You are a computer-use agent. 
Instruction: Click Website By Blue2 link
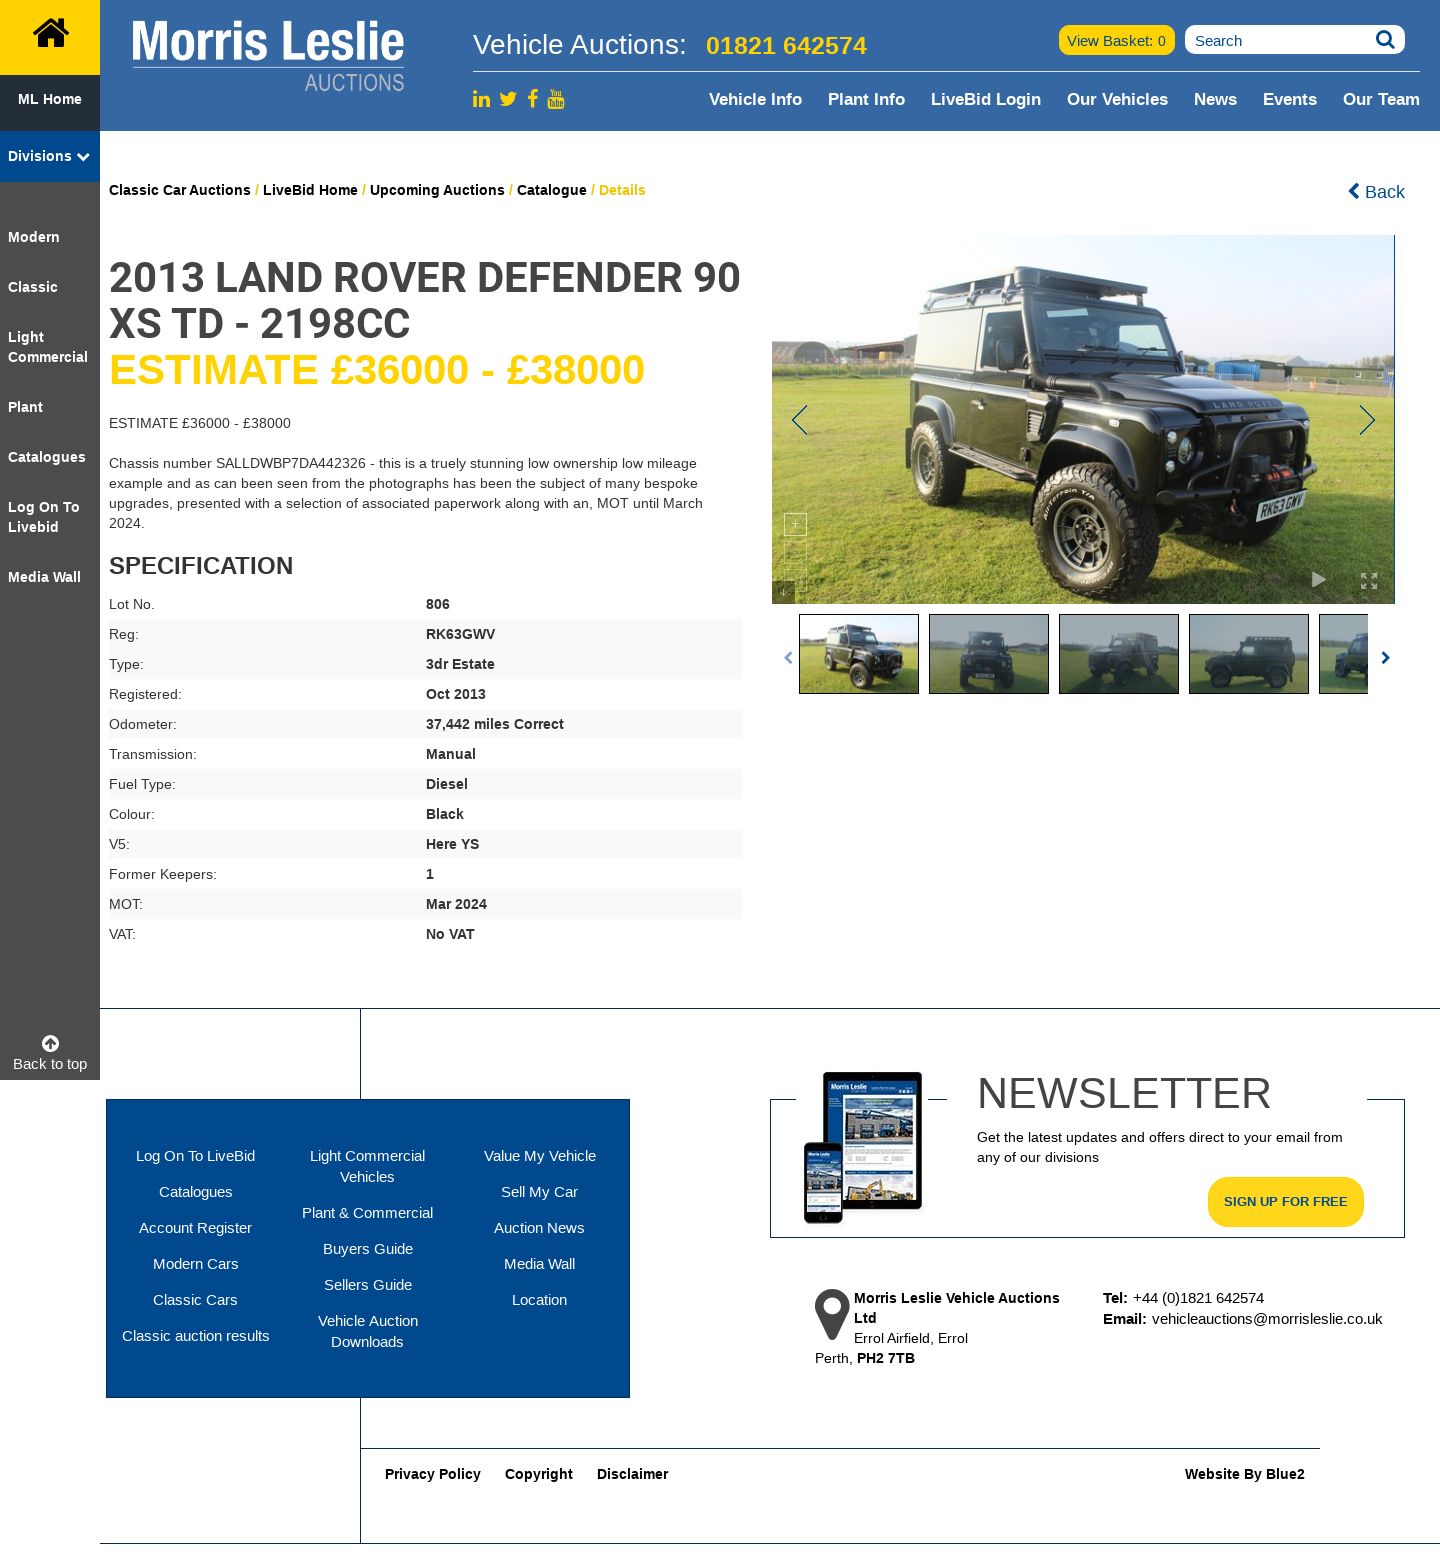pyautogui.click(x=1245, y=1474)
